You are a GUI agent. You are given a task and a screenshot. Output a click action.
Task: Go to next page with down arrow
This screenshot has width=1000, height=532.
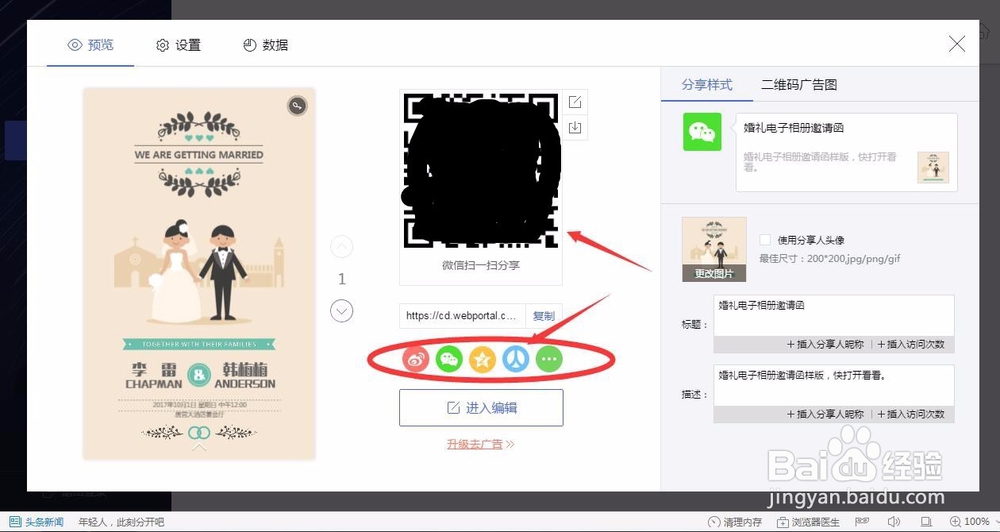tap(342, 311)
